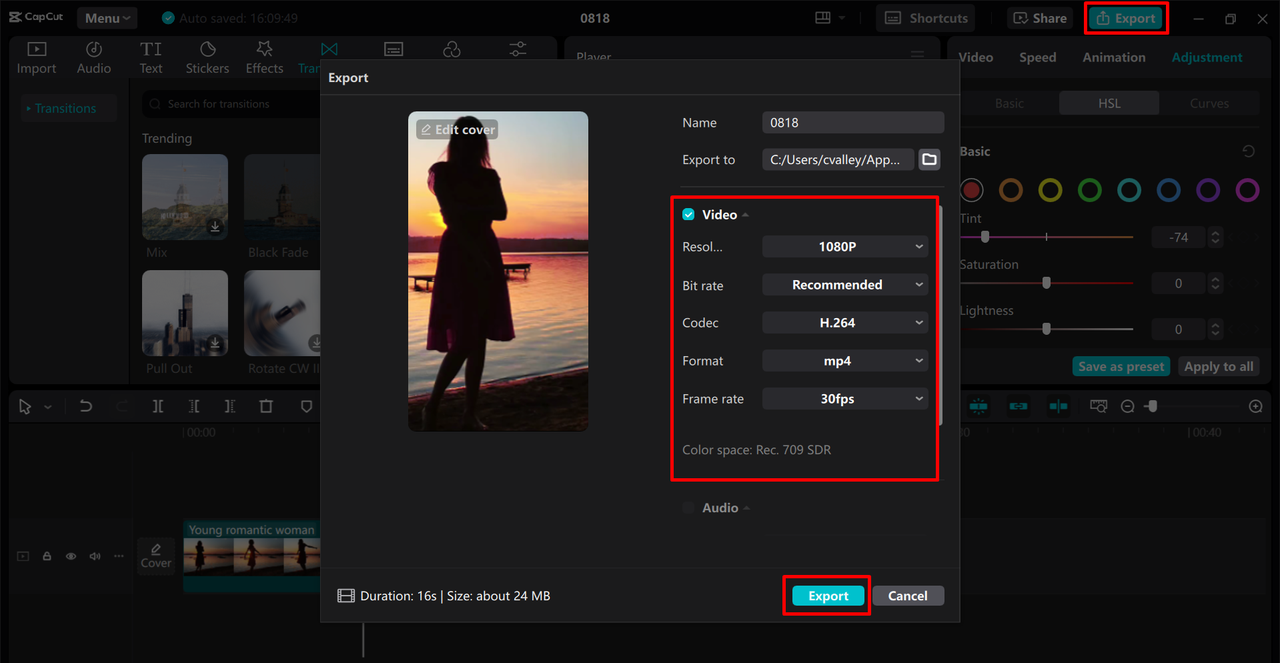Click the delete-right trim tool
Image resolution: width=1280 pixels, height=663 pixels.
tap(230, 407)
